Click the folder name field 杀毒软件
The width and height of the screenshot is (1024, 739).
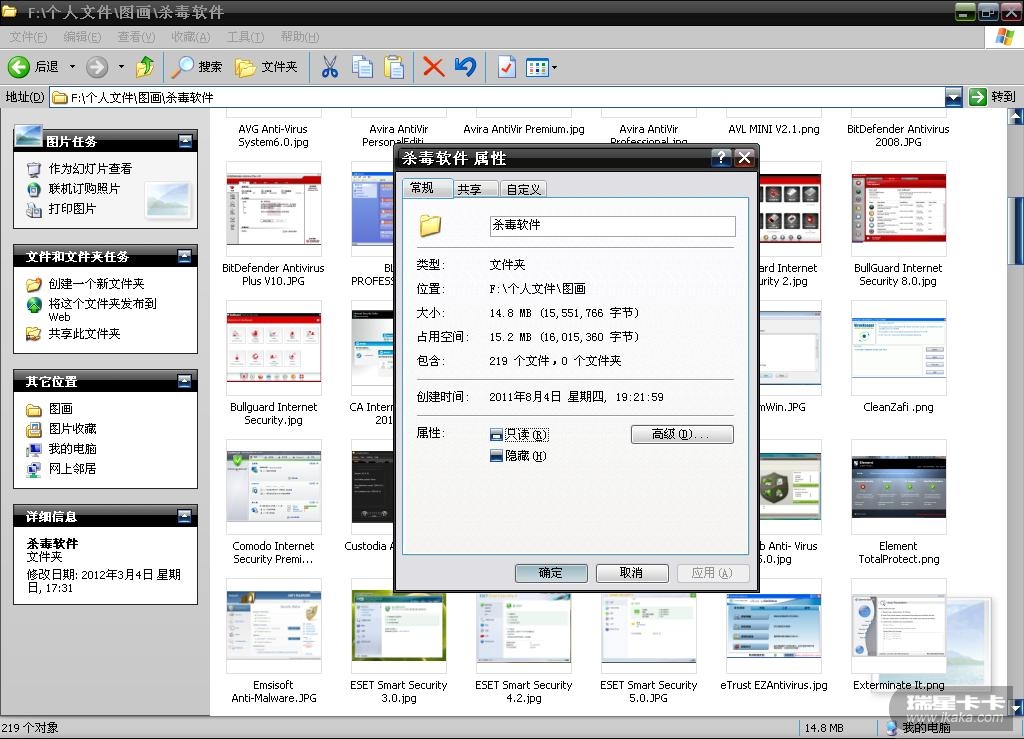612,226
